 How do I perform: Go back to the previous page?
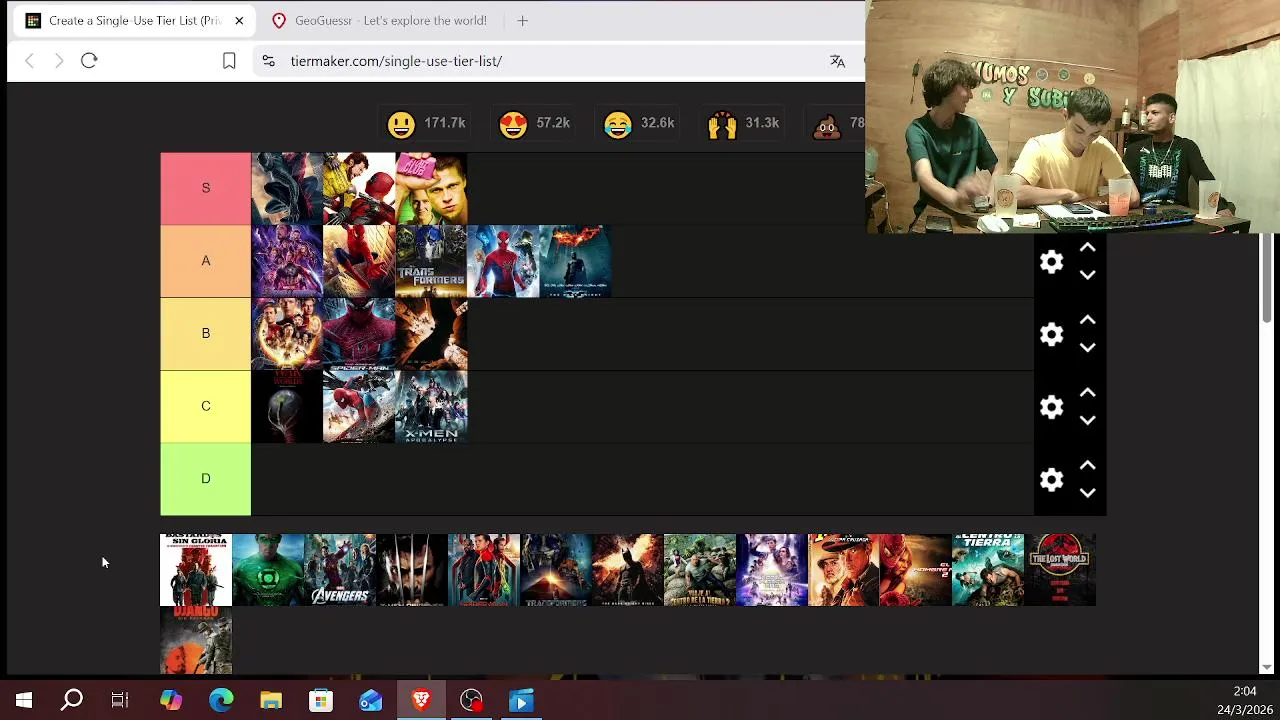pos(30,61)
